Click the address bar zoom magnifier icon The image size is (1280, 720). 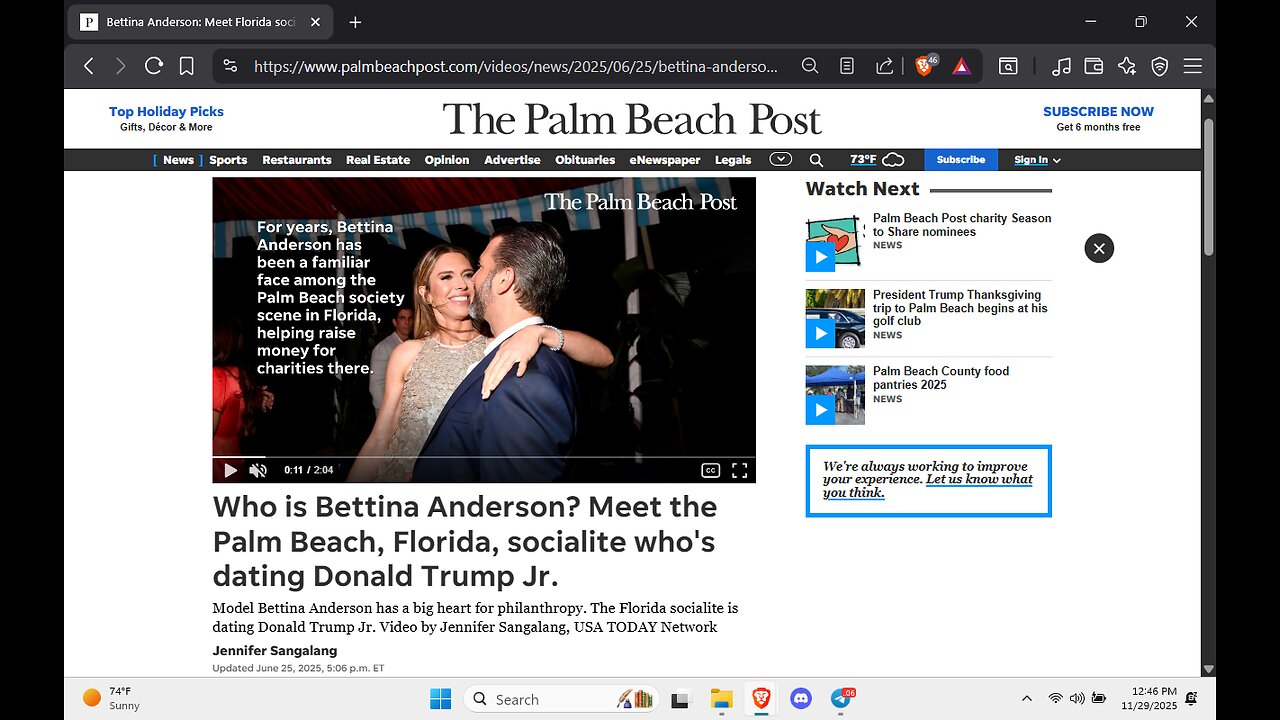(x=810, y=66)
